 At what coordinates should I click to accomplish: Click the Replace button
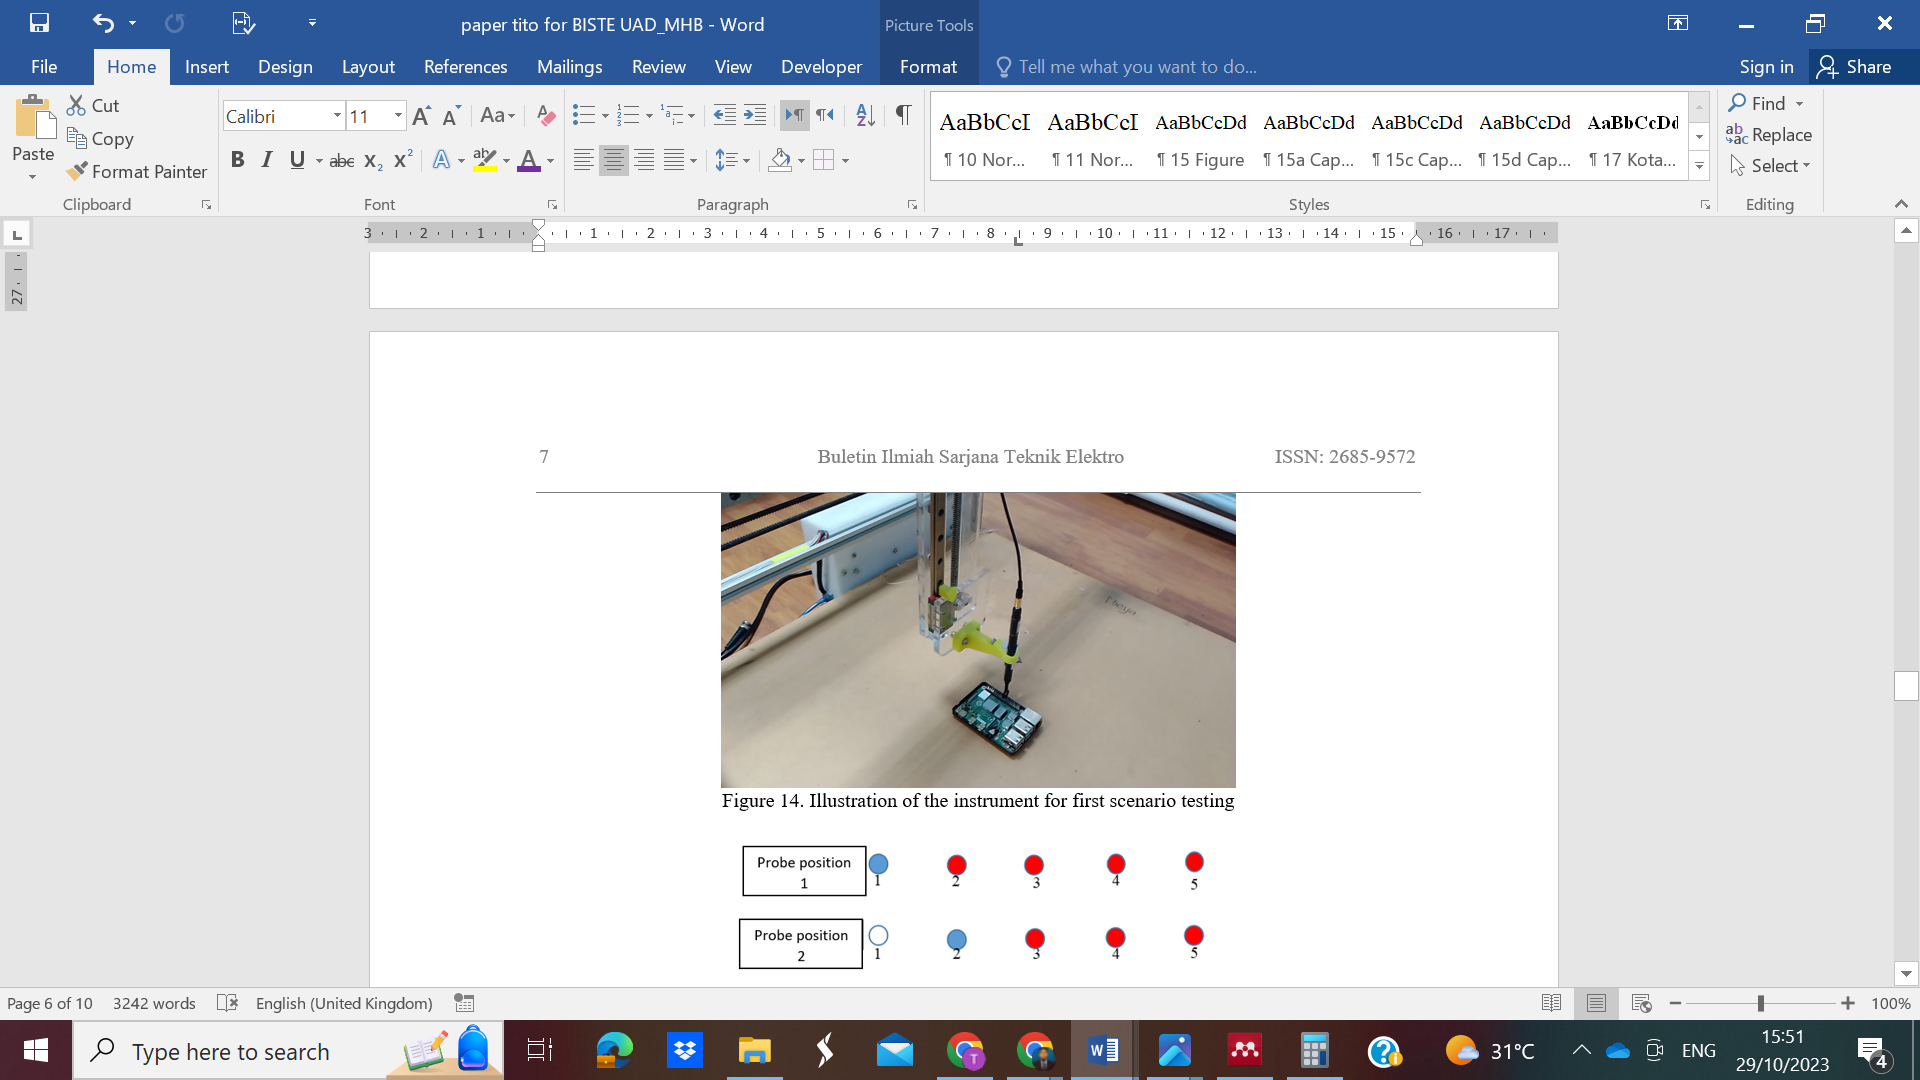1768,135
